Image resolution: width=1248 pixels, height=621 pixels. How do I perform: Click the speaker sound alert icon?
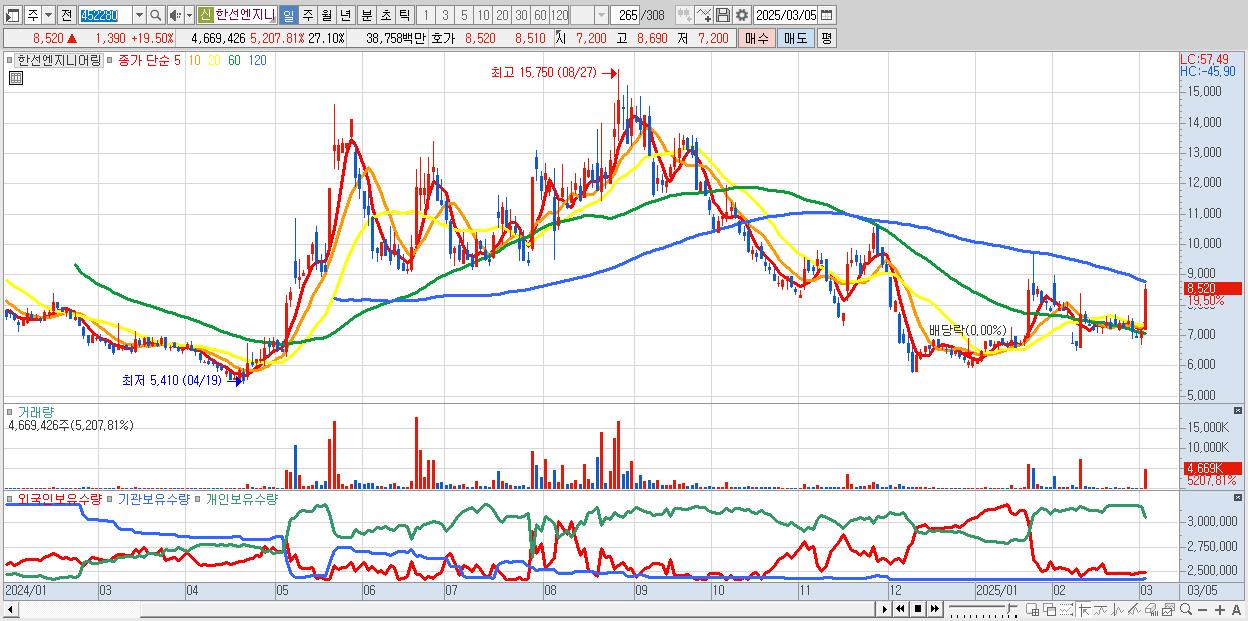click(175, 15)
